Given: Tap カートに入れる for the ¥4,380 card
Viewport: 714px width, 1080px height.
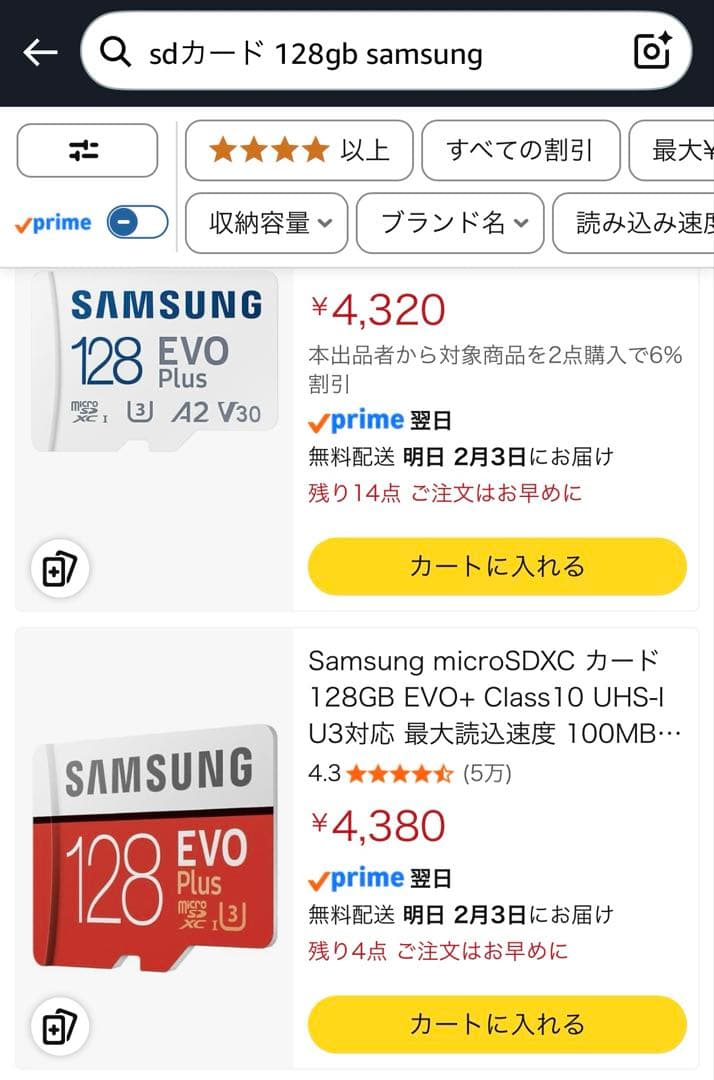Looking at the screenshot, I should [497, 1025].
